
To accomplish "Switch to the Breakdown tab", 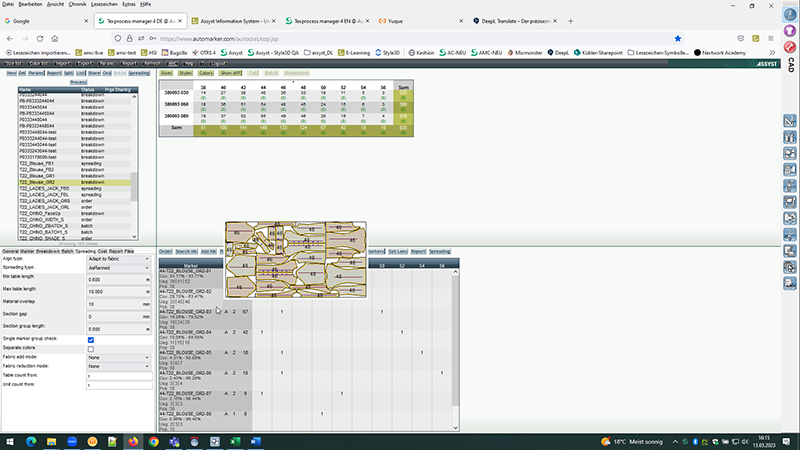I will pos(47,251).
